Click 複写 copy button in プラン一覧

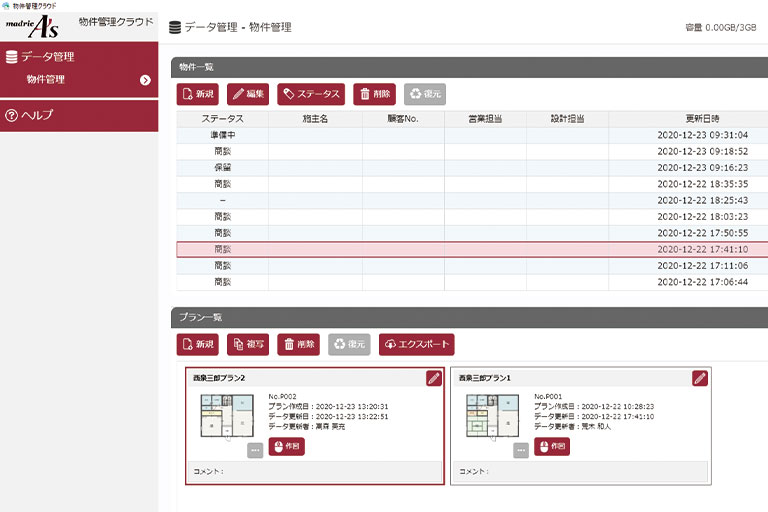248,344
